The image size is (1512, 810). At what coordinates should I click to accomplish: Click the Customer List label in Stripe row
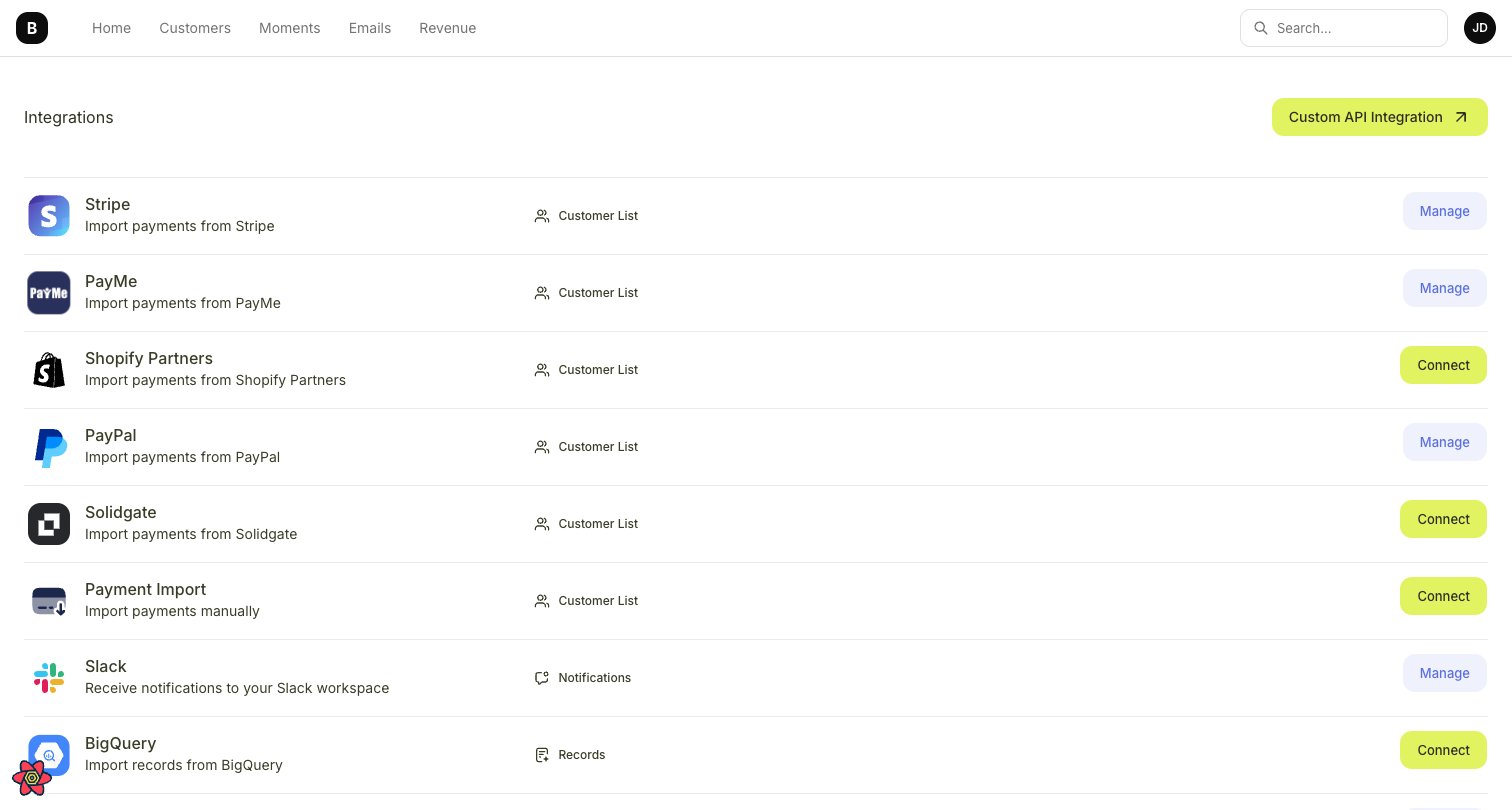tap(598, 216)
